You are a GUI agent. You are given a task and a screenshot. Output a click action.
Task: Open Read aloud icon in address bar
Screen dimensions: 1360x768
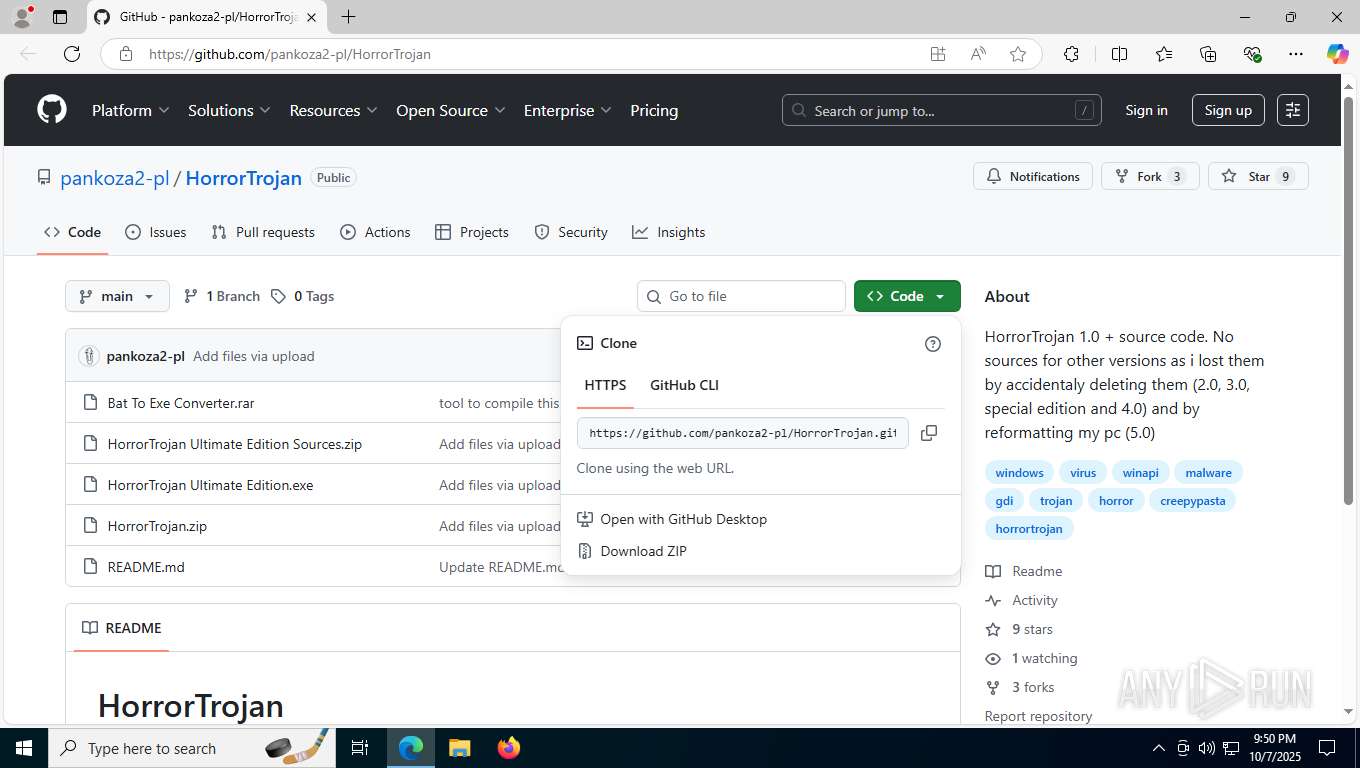coord(978,54)
